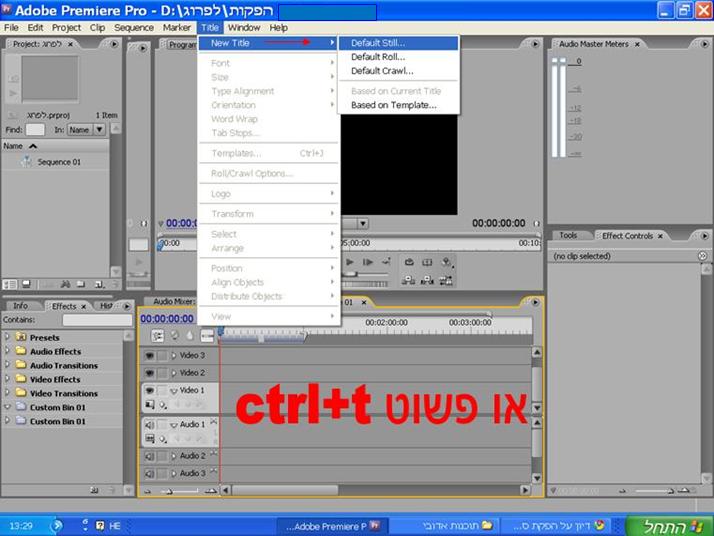Screen dimensions: 714x536
Task: Open Timeline panel flyout menu arrow
Action: (535, 302)
